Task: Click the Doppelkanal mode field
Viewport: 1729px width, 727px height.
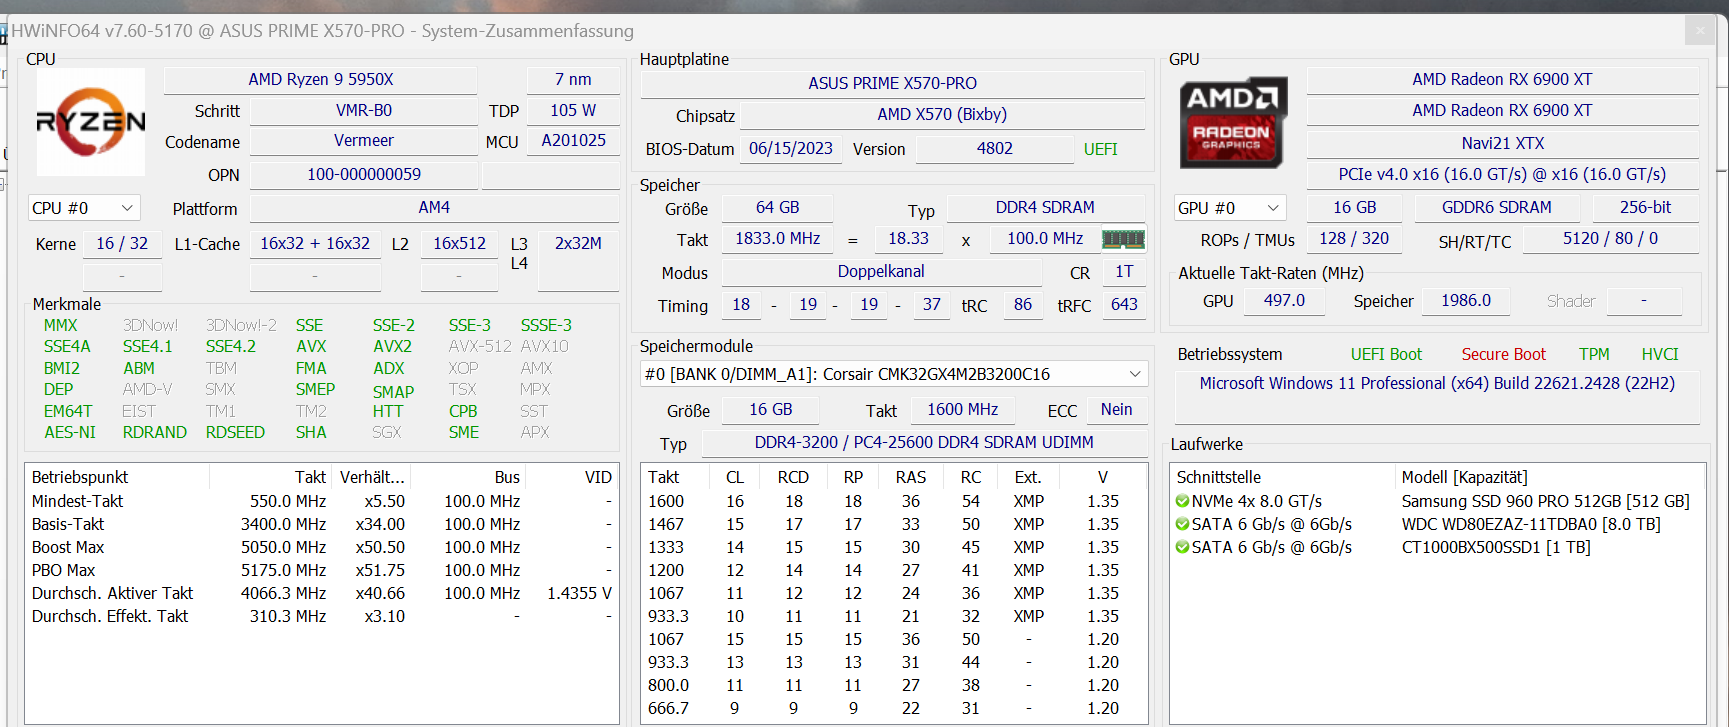Action: click(x=881, y=272)
